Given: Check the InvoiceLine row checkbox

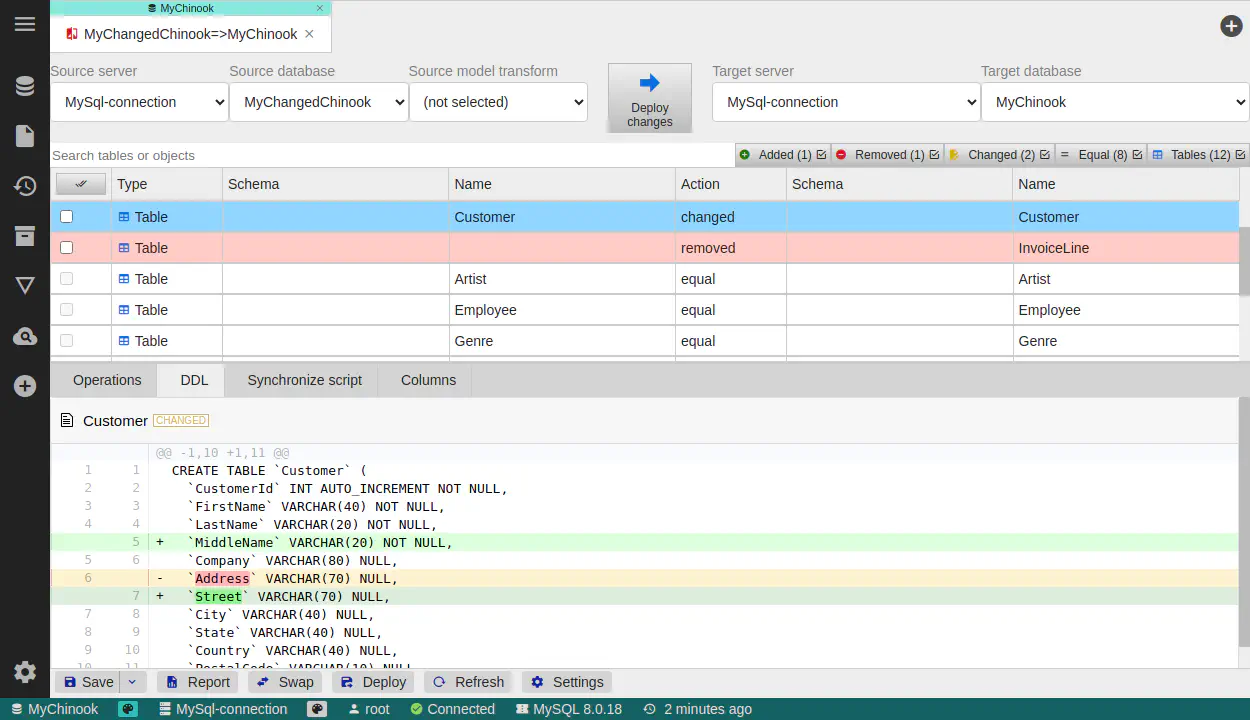Looking at the screenshot, I should 67,248.
